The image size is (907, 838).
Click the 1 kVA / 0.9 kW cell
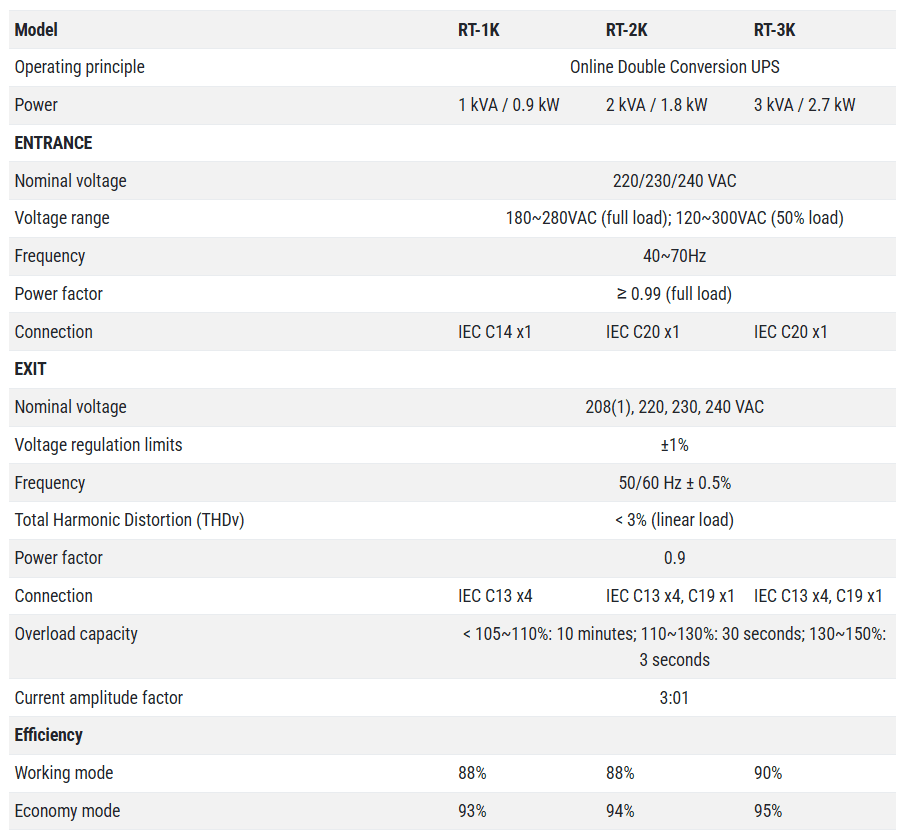(508, 105)
